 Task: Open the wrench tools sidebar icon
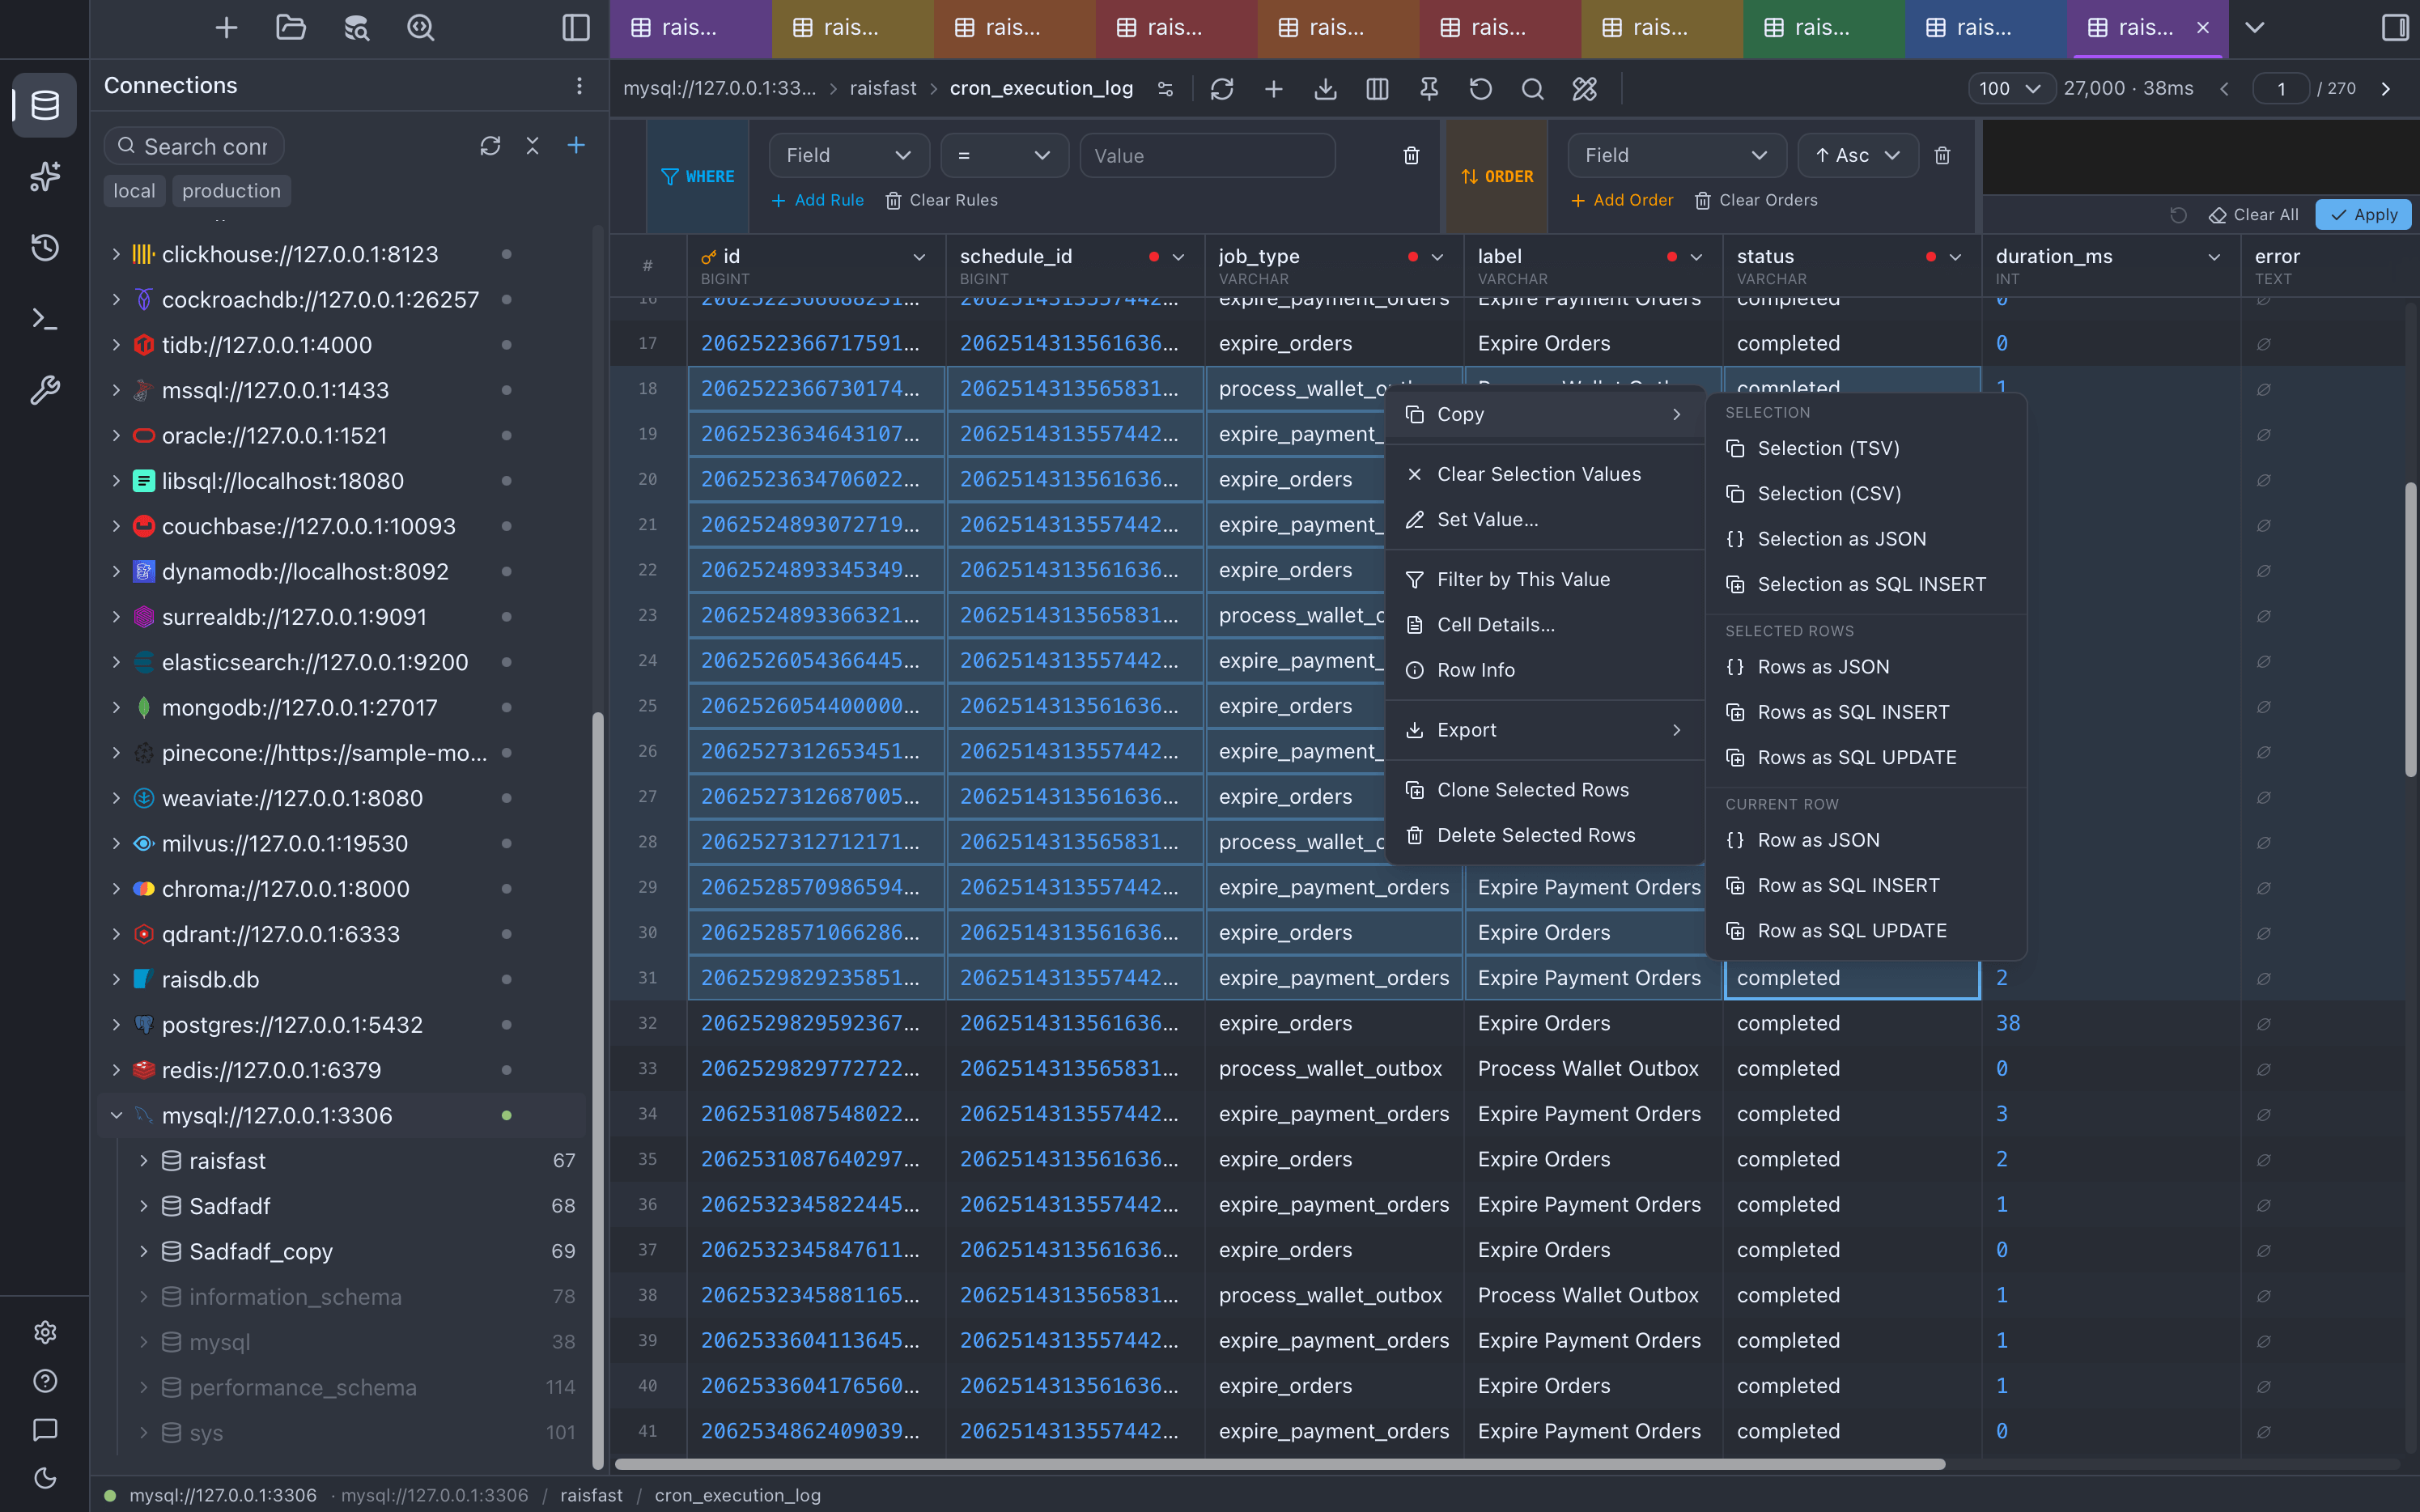pos(44,390)
